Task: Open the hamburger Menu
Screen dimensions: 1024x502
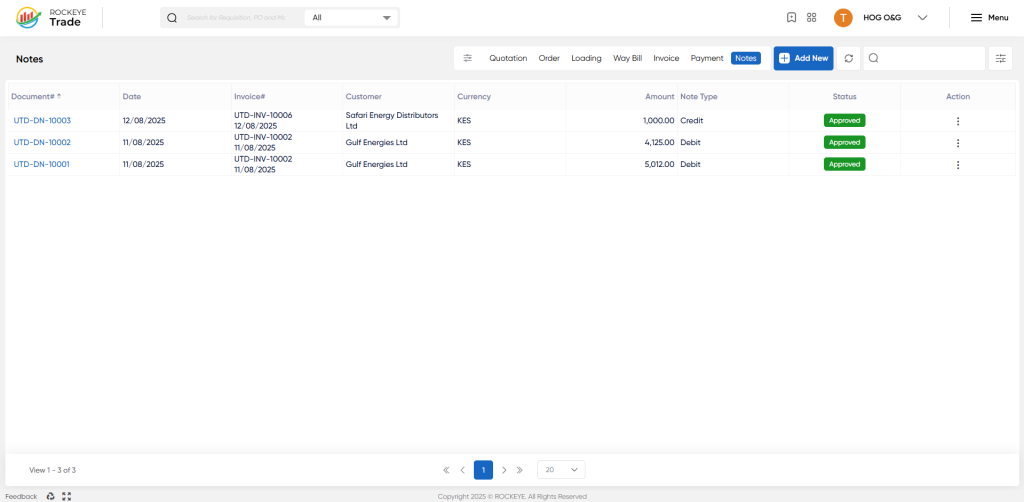Action: click(x=989, y=18)
